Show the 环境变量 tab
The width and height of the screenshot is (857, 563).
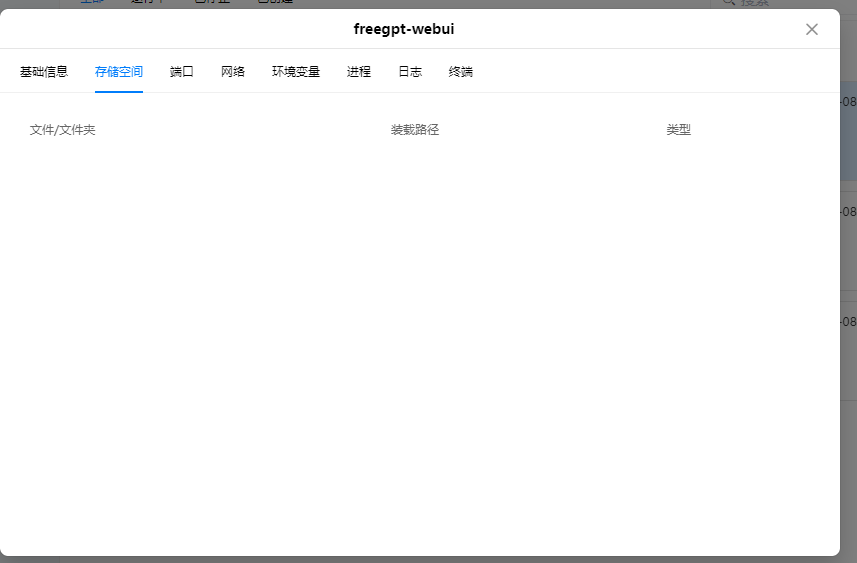(296, 72)
